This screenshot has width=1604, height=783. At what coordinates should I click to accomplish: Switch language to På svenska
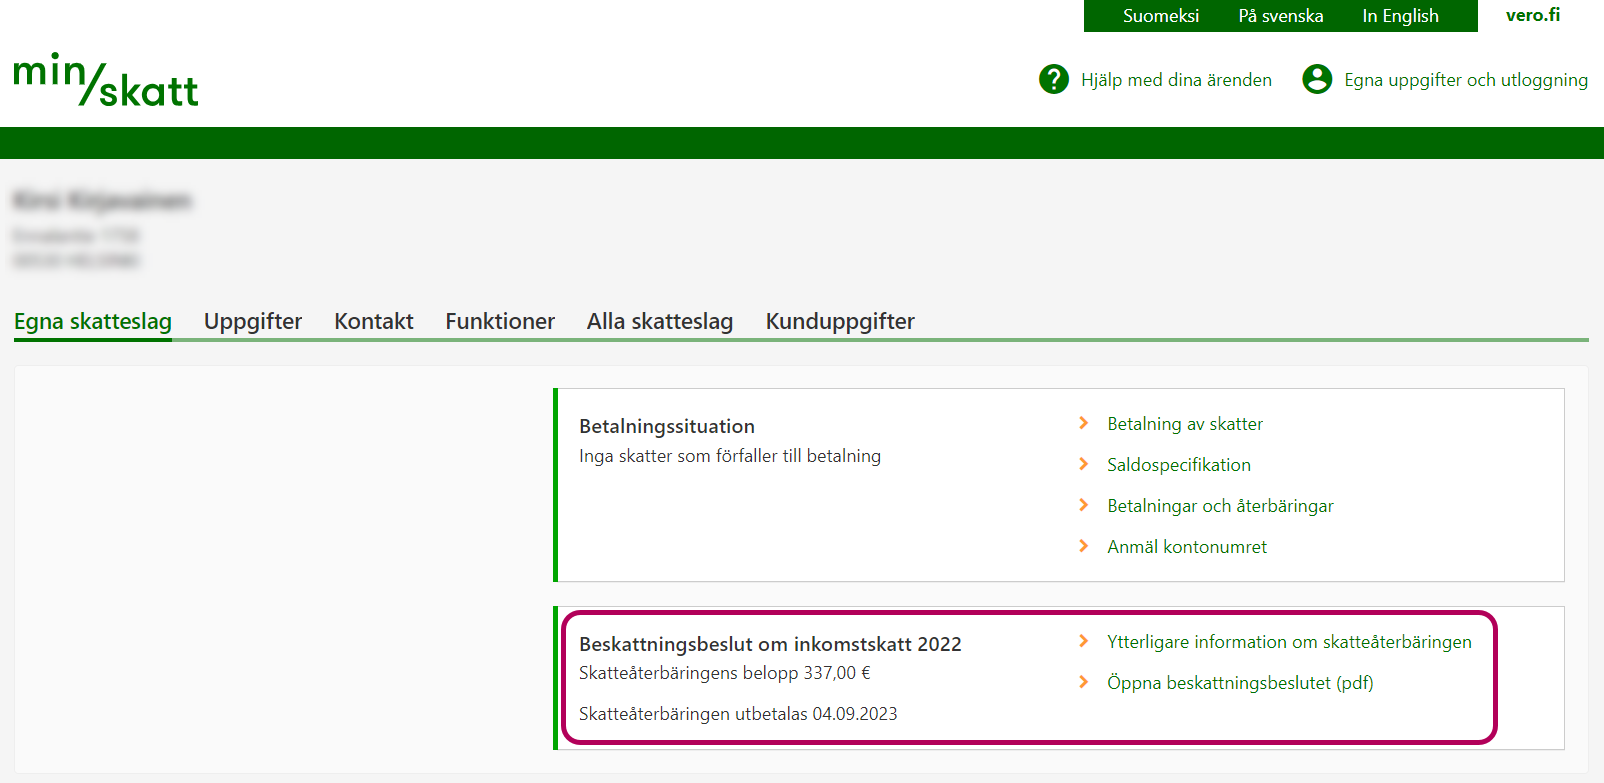(1280, 16)
